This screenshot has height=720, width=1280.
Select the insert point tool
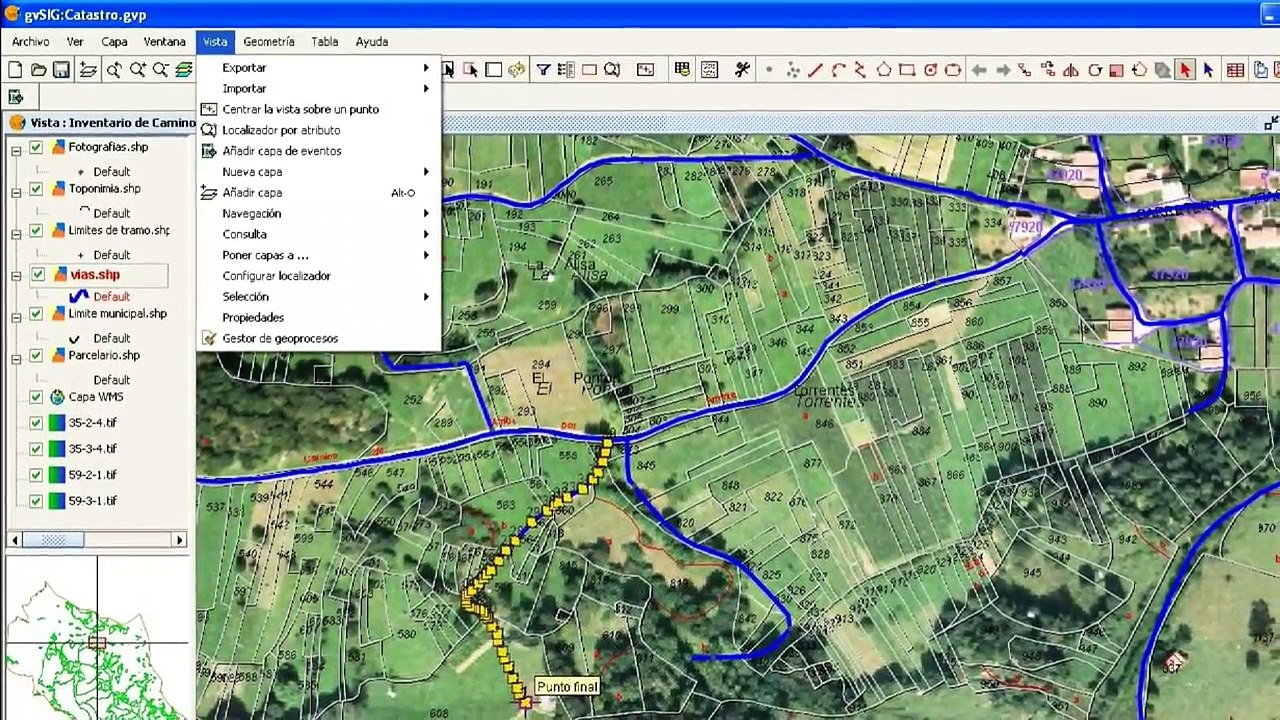tap(769, 70)
